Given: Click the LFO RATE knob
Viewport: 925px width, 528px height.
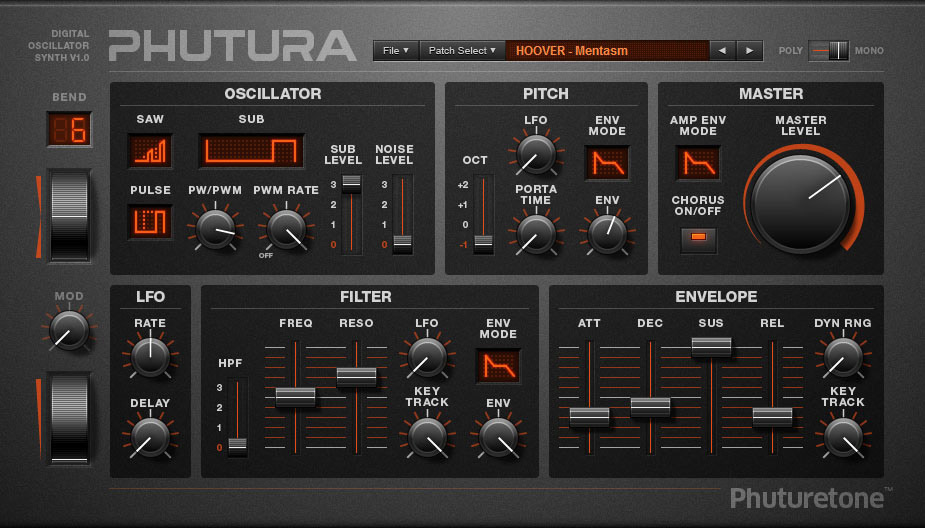Looking at the screenshot, I should (x=150, y=357).
